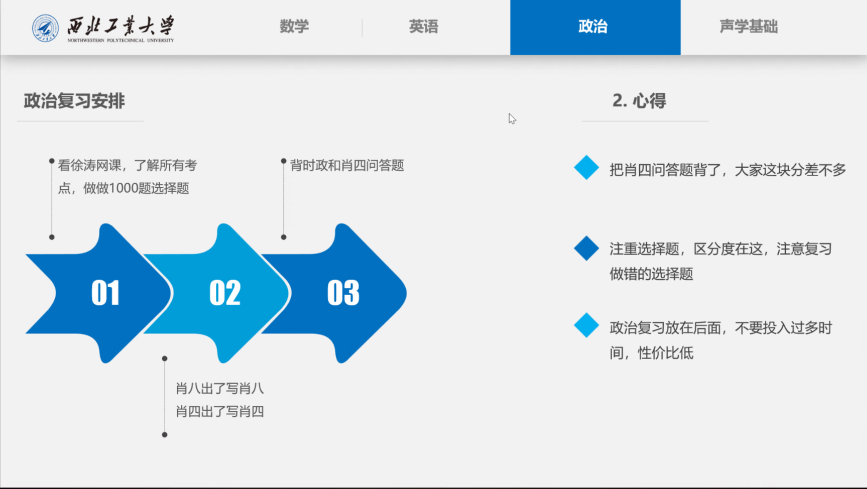867x489 pixels.
Task: Open the 英语 tab
Action: pos(423,27)
